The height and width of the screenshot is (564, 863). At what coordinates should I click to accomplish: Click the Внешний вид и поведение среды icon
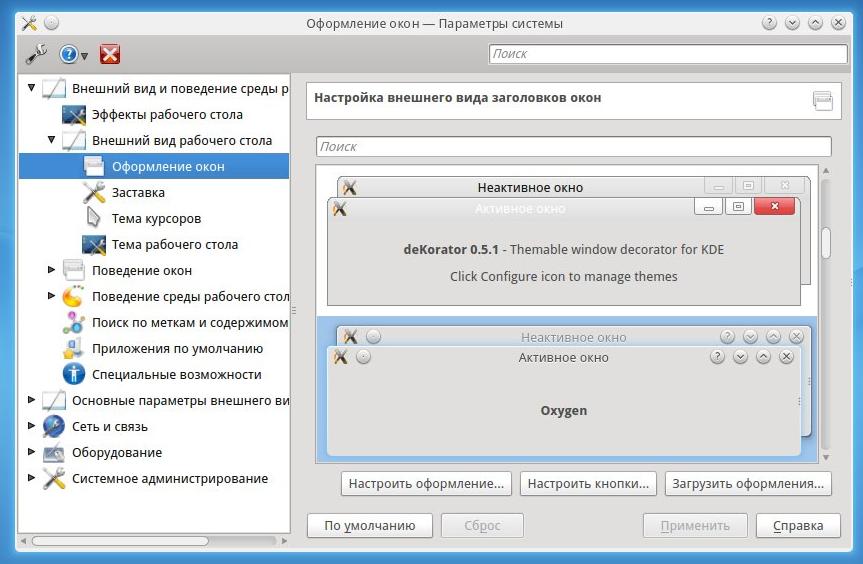[54, 88]
